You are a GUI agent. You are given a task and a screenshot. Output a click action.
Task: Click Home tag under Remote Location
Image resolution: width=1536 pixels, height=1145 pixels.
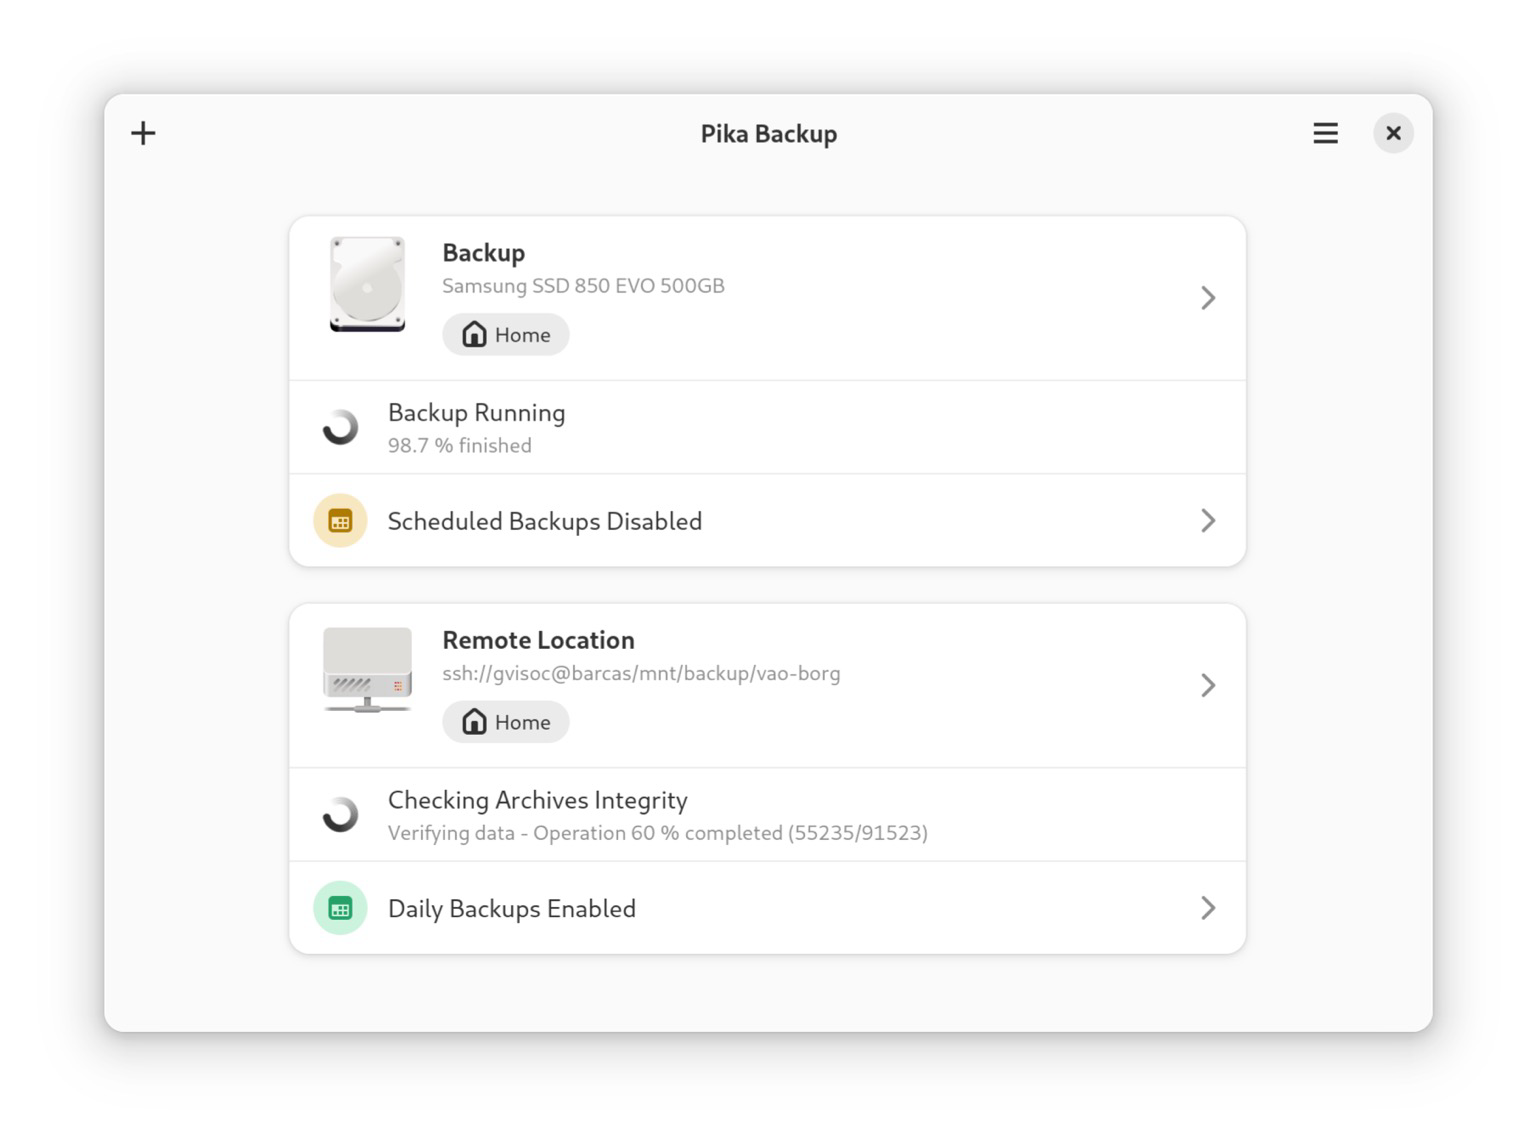click(506, 722)
